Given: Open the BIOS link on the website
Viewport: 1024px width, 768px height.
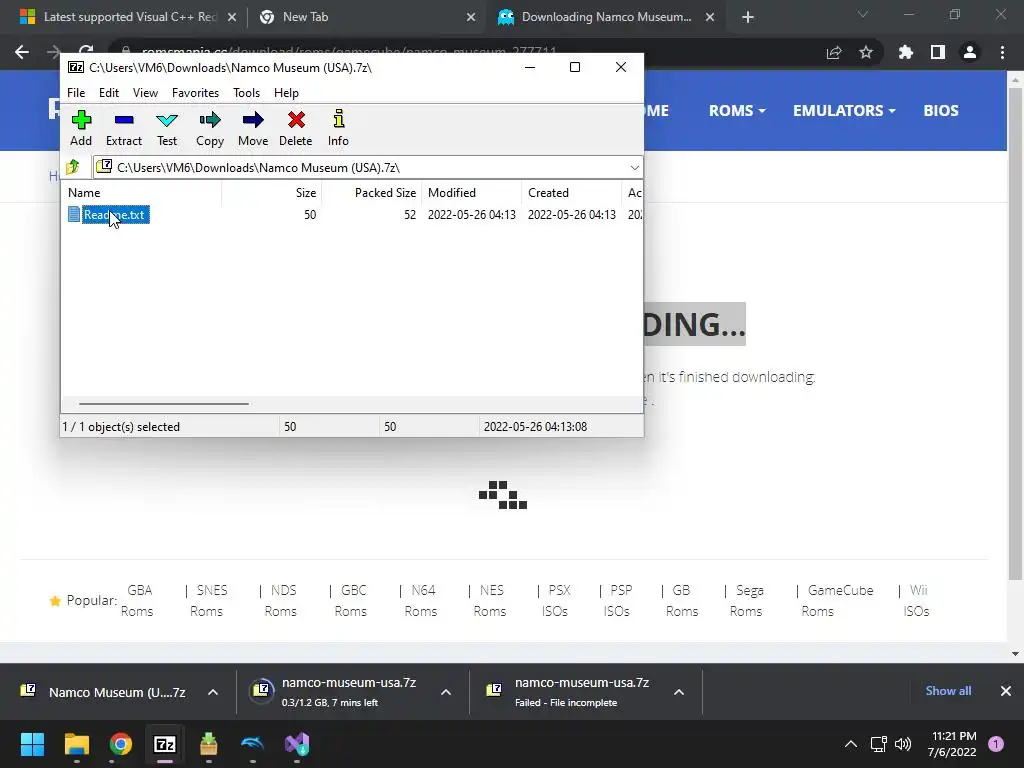Looking at the screenshot, I should coord(940,110).
